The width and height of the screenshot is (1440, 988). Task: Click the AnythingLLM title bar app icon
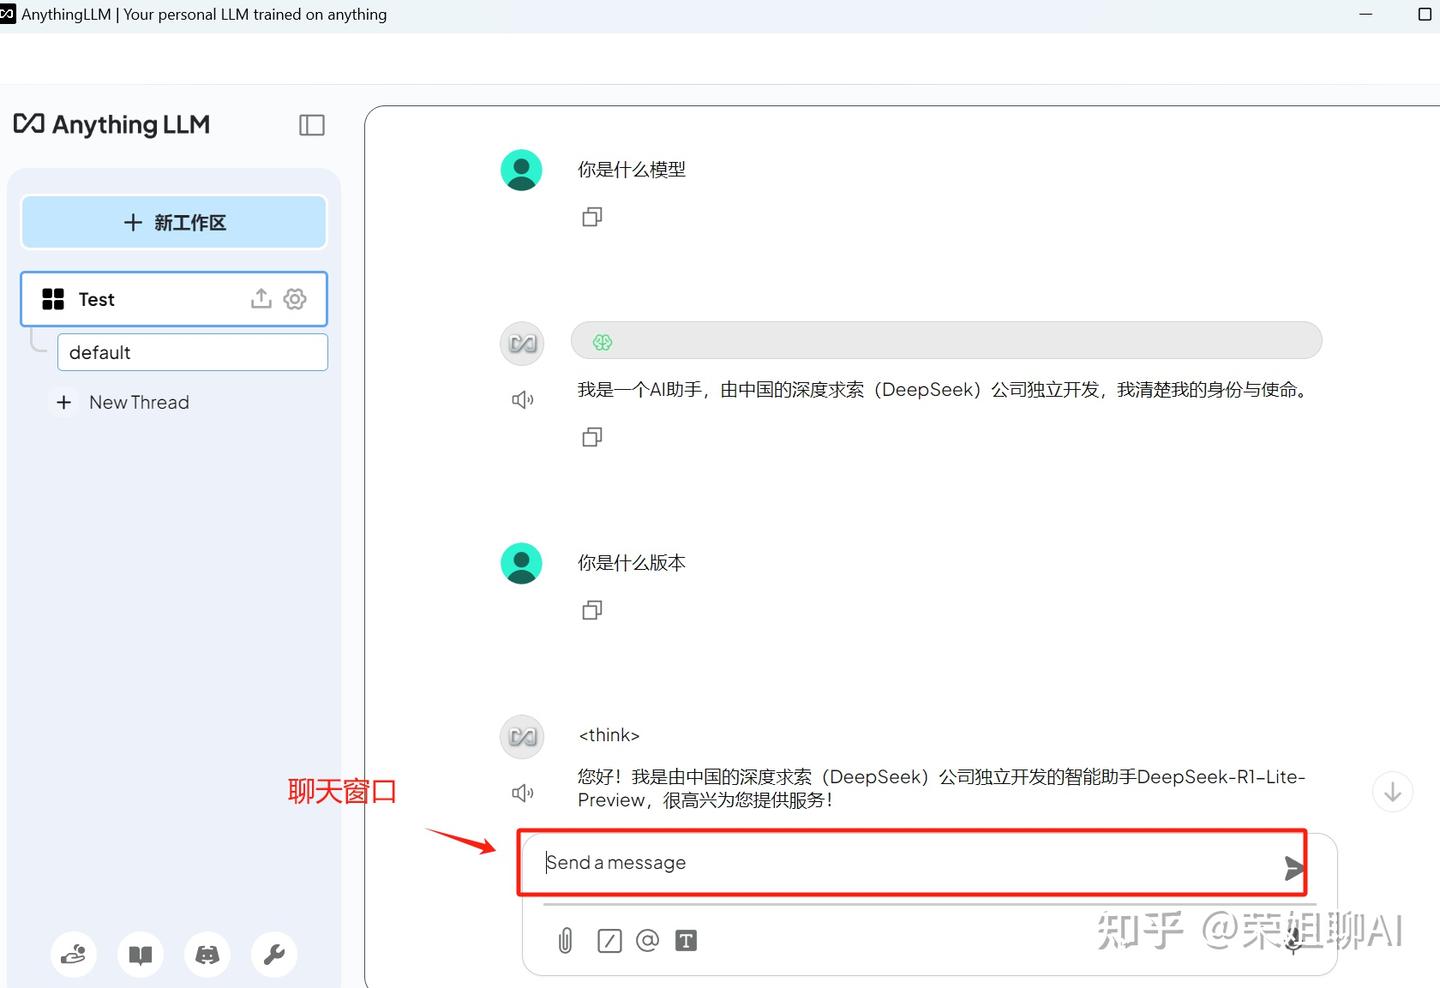[8, 14]
